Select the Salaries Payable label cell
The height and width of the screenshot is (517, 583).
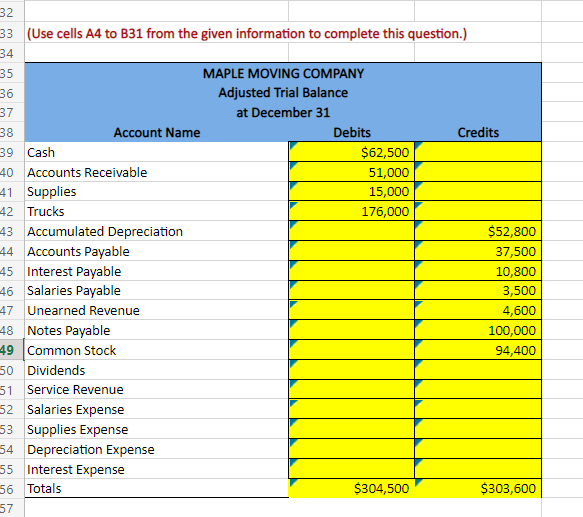156,290
